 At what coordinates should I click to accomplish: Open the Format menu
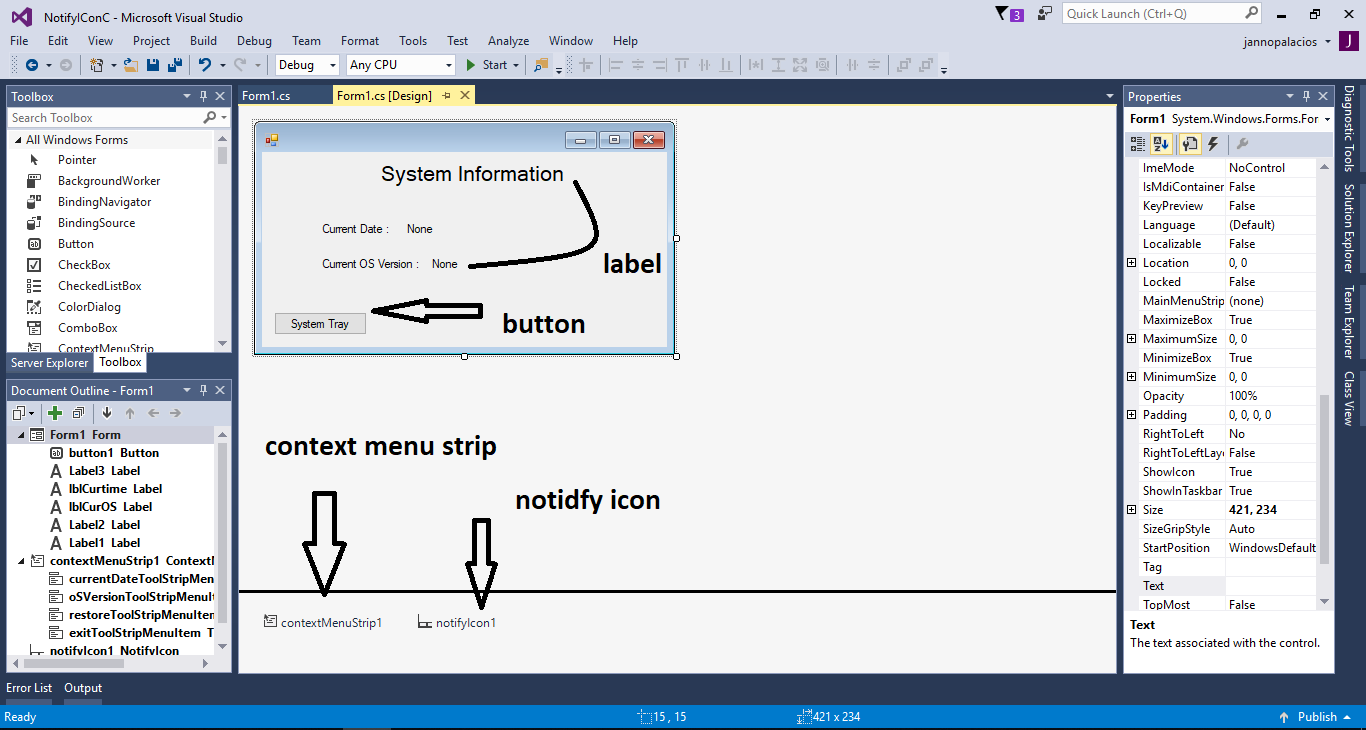[x=360, y=41]
